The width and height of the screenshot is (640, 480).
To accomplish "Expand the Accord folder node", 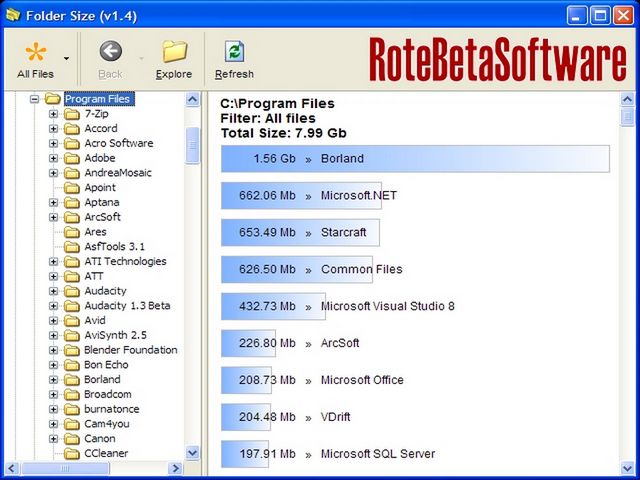I will pyautogui.click(x=53, y=129).
